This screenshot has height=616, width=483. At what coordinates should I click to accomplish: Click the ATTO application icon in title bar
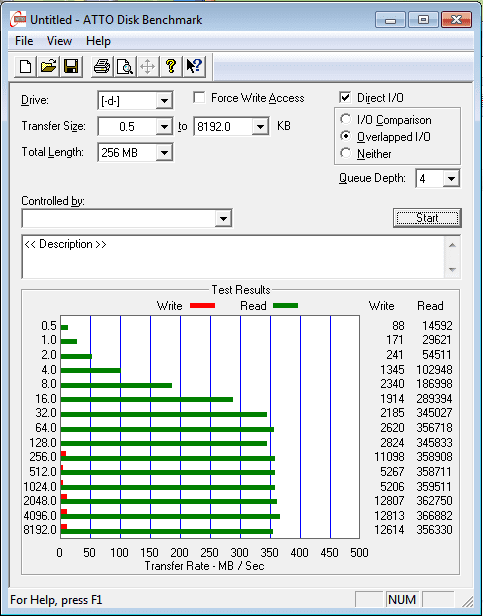pos(18,19)
